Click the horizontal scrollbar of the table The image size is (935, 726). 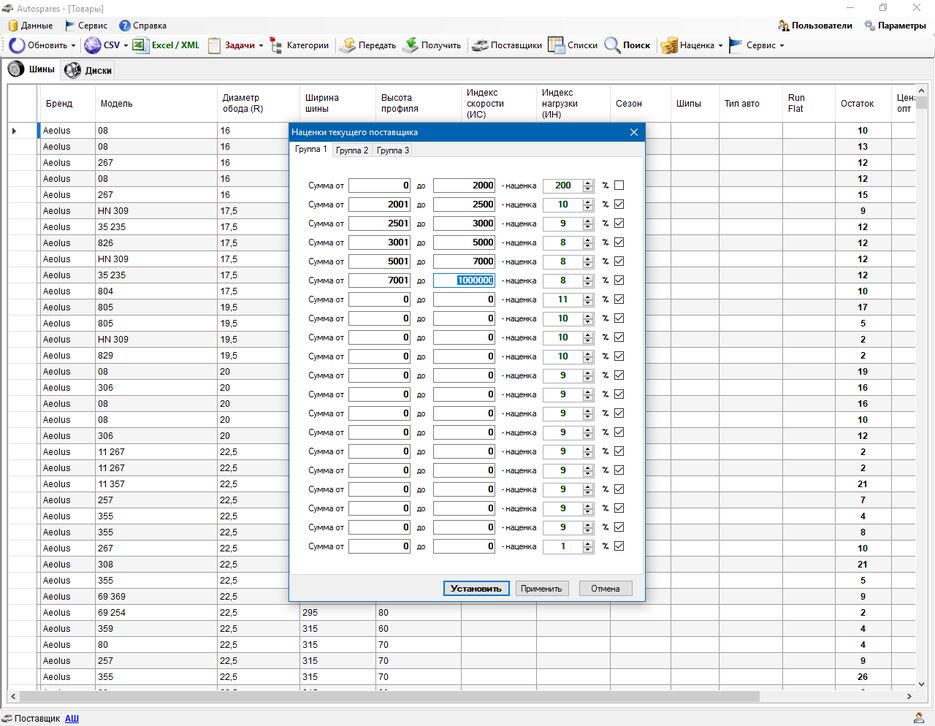[460, 696]
